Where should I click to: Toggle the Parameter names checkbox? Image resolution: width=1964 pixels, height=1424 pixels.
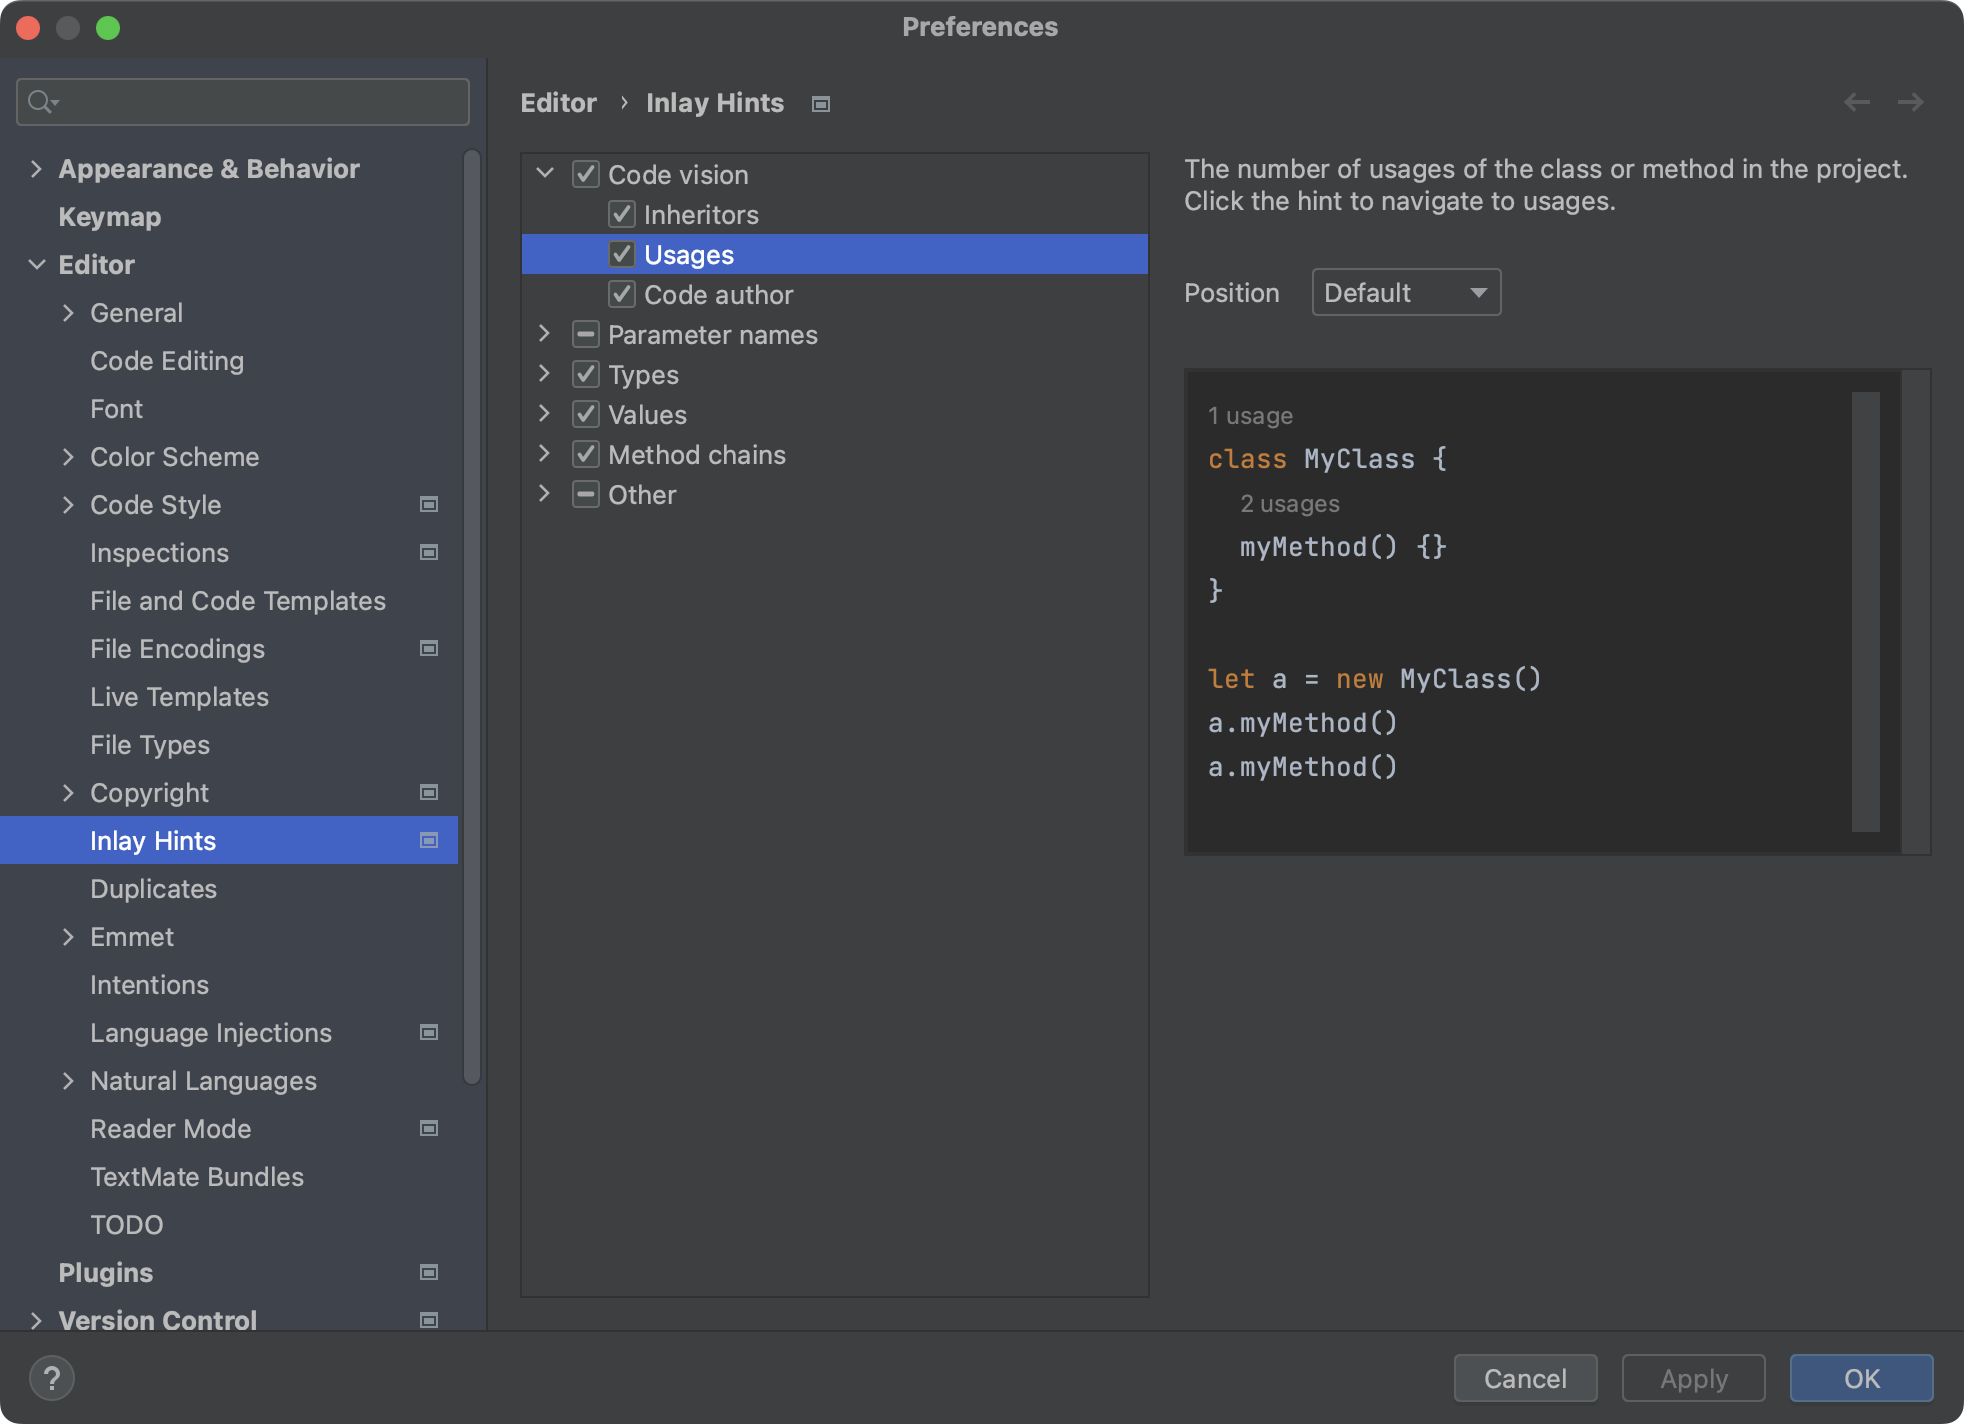586,334
